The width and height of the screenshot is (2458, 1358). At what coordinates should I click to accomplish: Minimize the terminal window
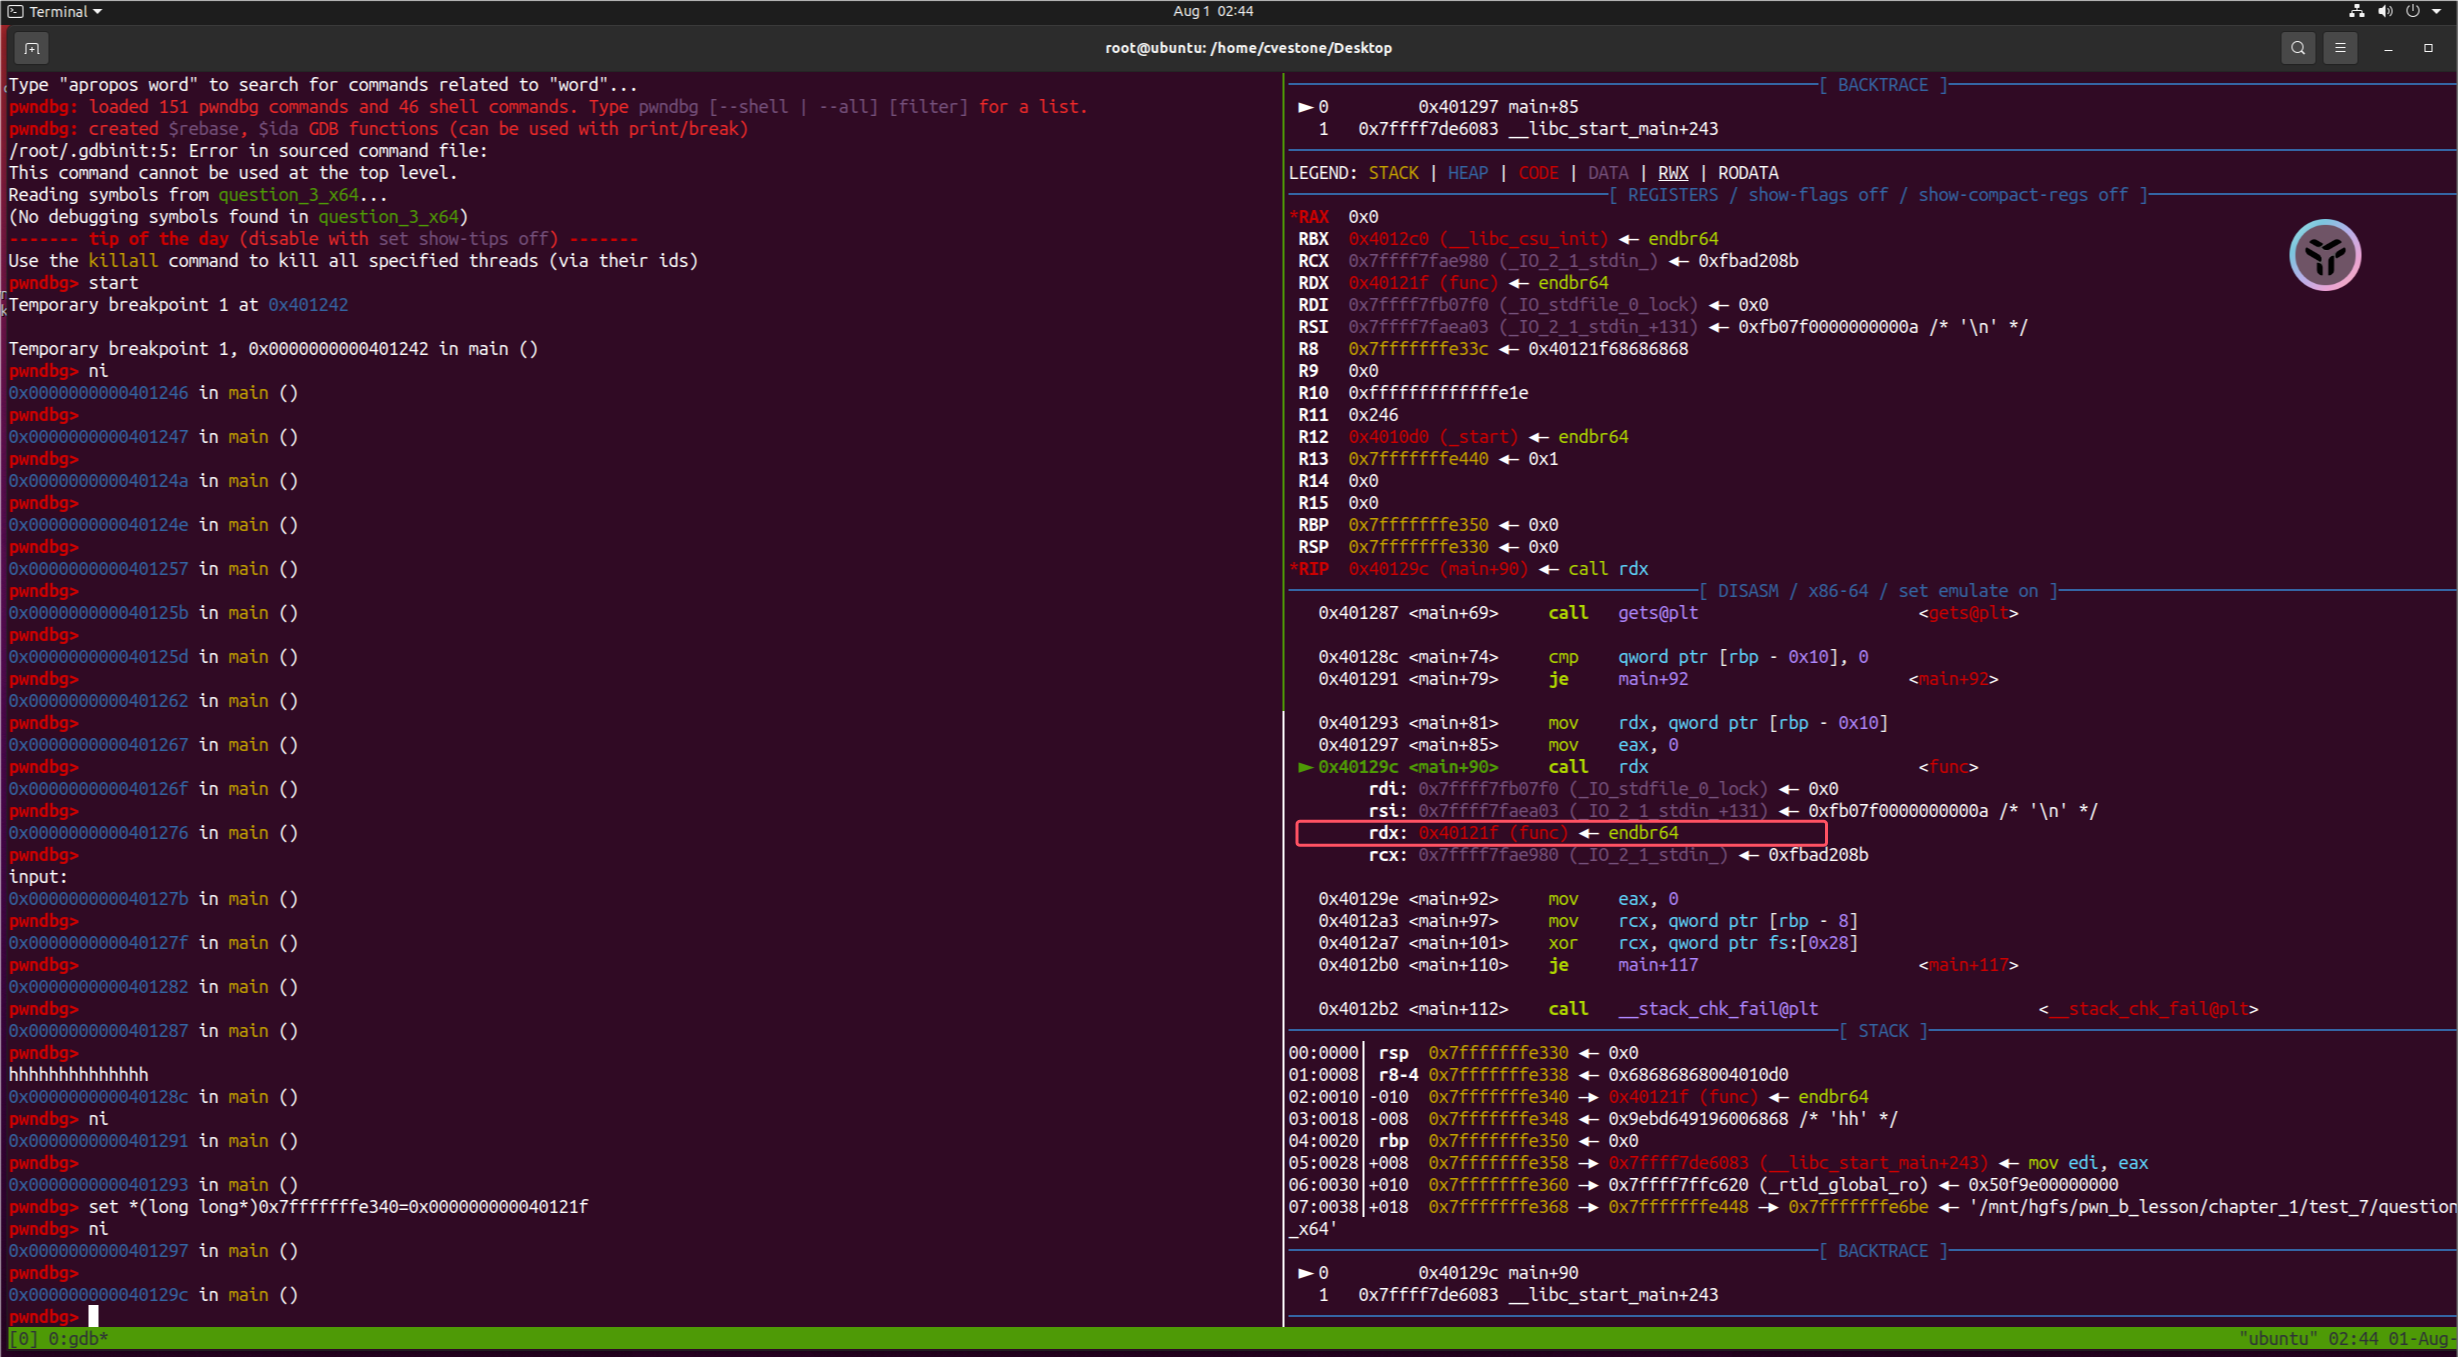point(2388,48)
